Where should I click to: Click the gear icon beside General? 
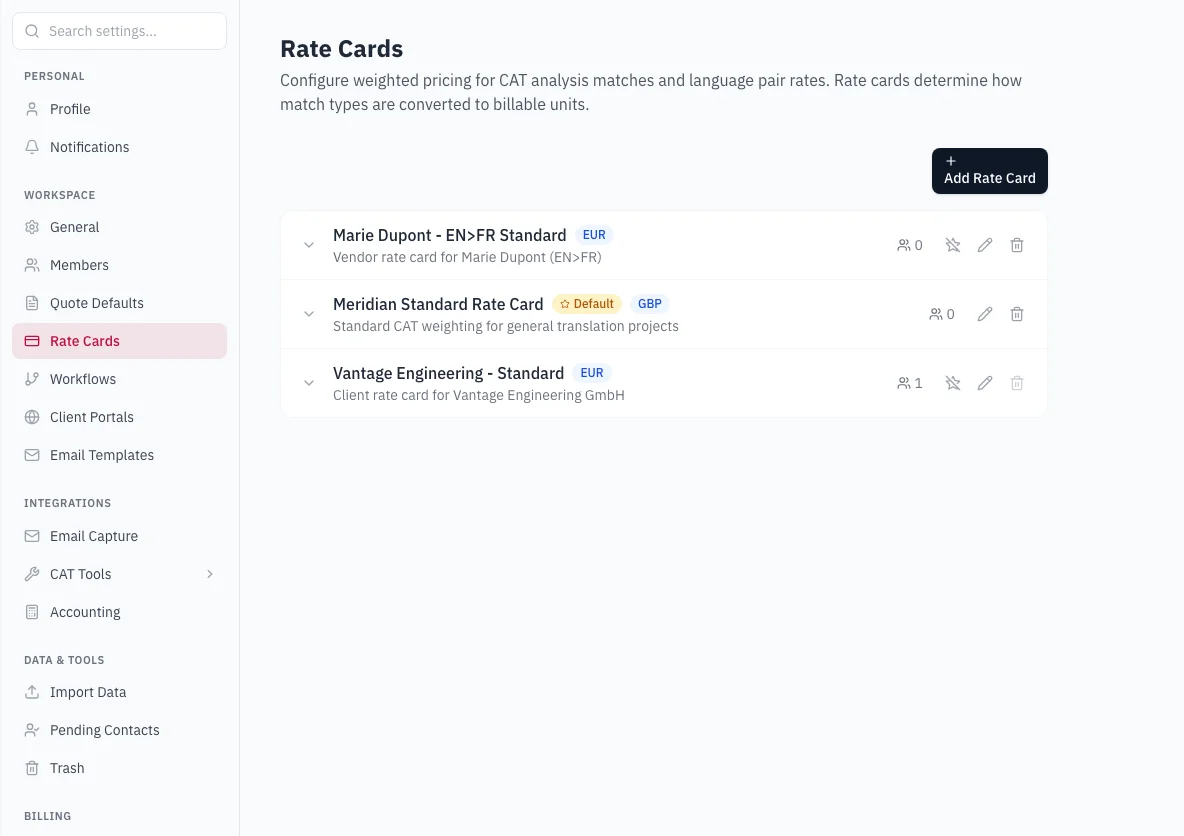(32, 227)
